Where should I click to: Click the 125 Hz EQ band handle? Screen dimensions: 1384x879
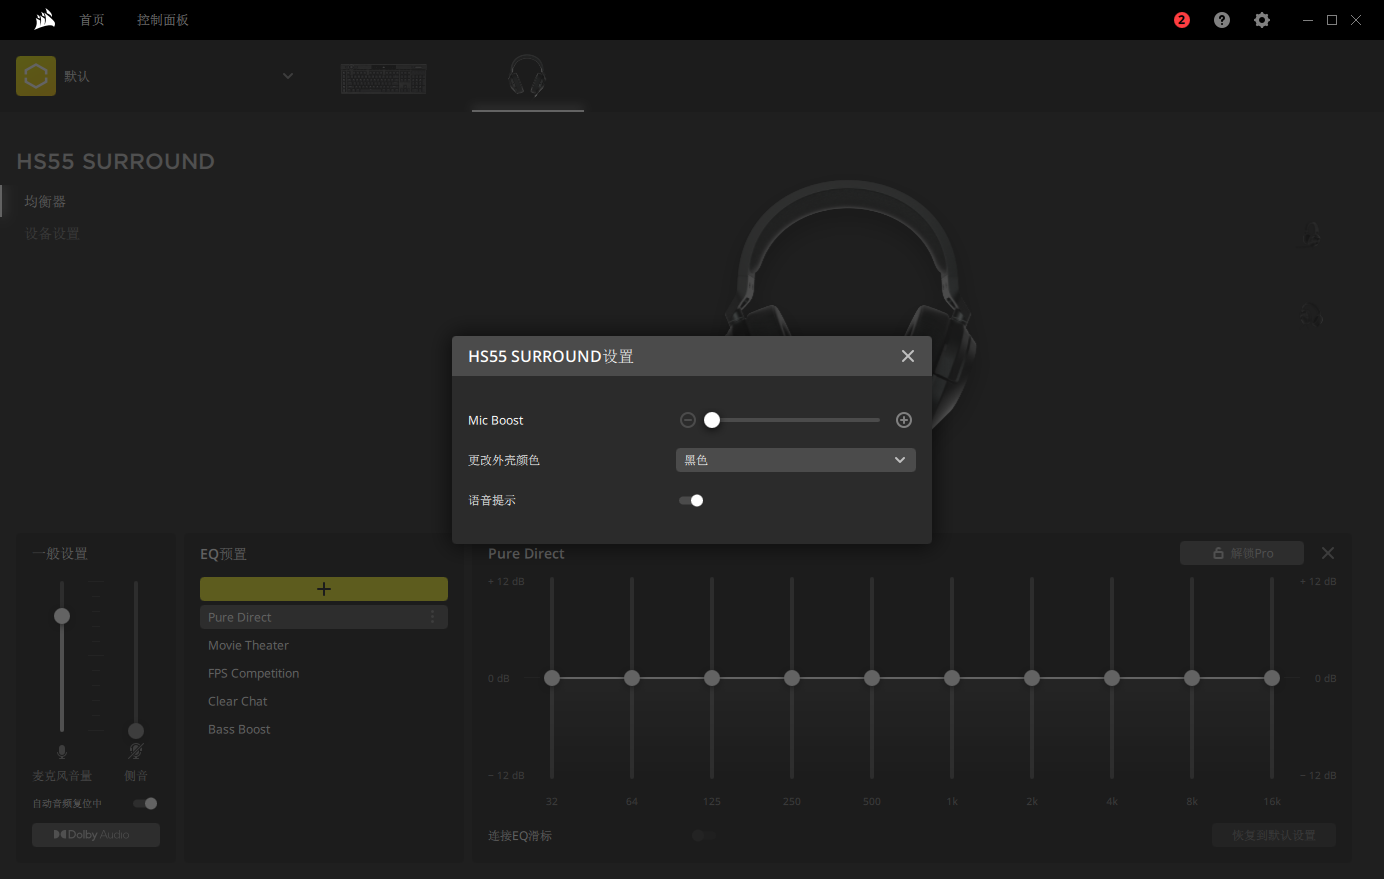coord(712,678)
